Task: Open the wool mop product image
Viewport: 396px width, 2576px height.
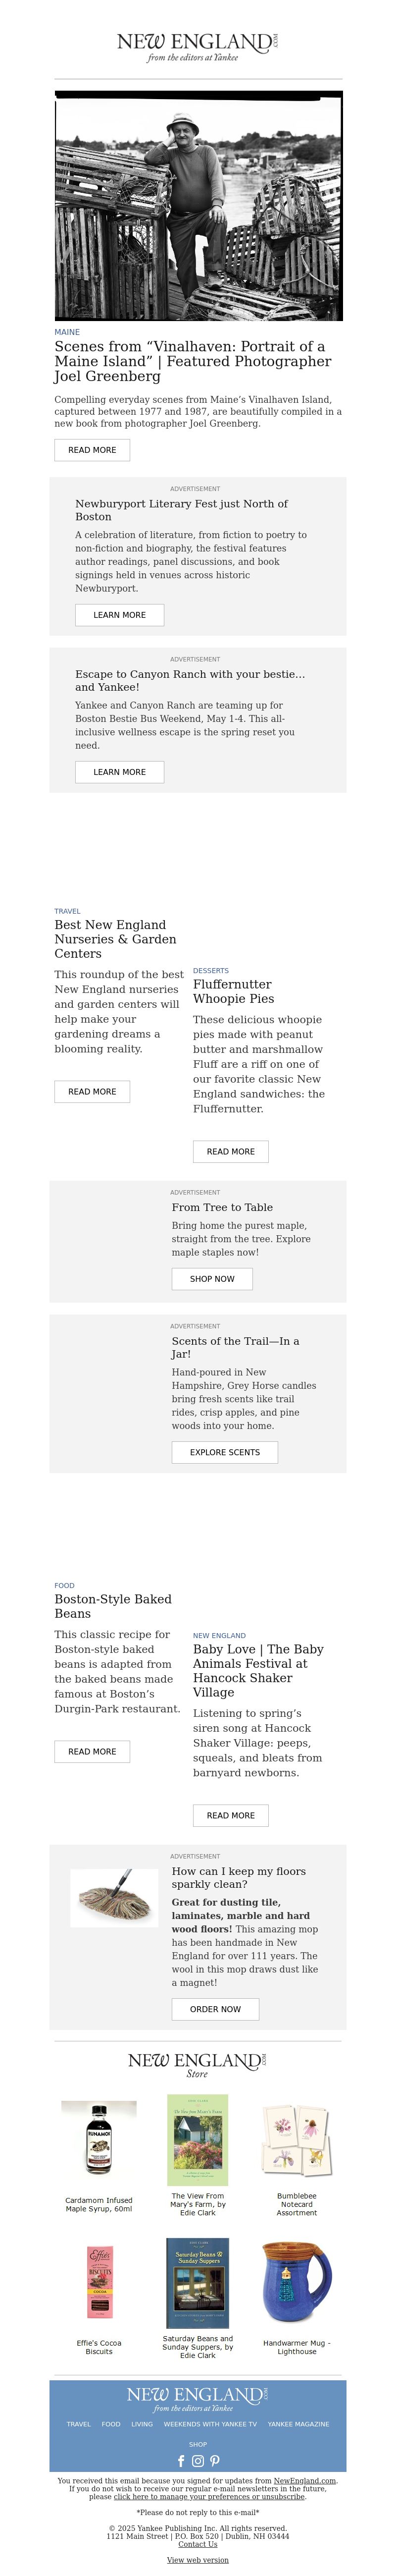Action: pos(114,1898)
